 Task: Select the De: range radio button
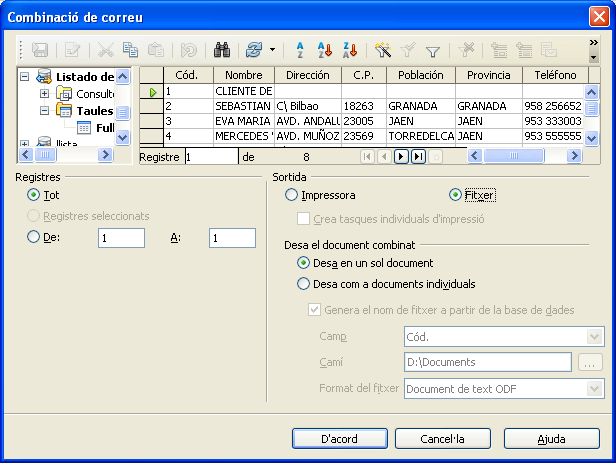point(35,237)
